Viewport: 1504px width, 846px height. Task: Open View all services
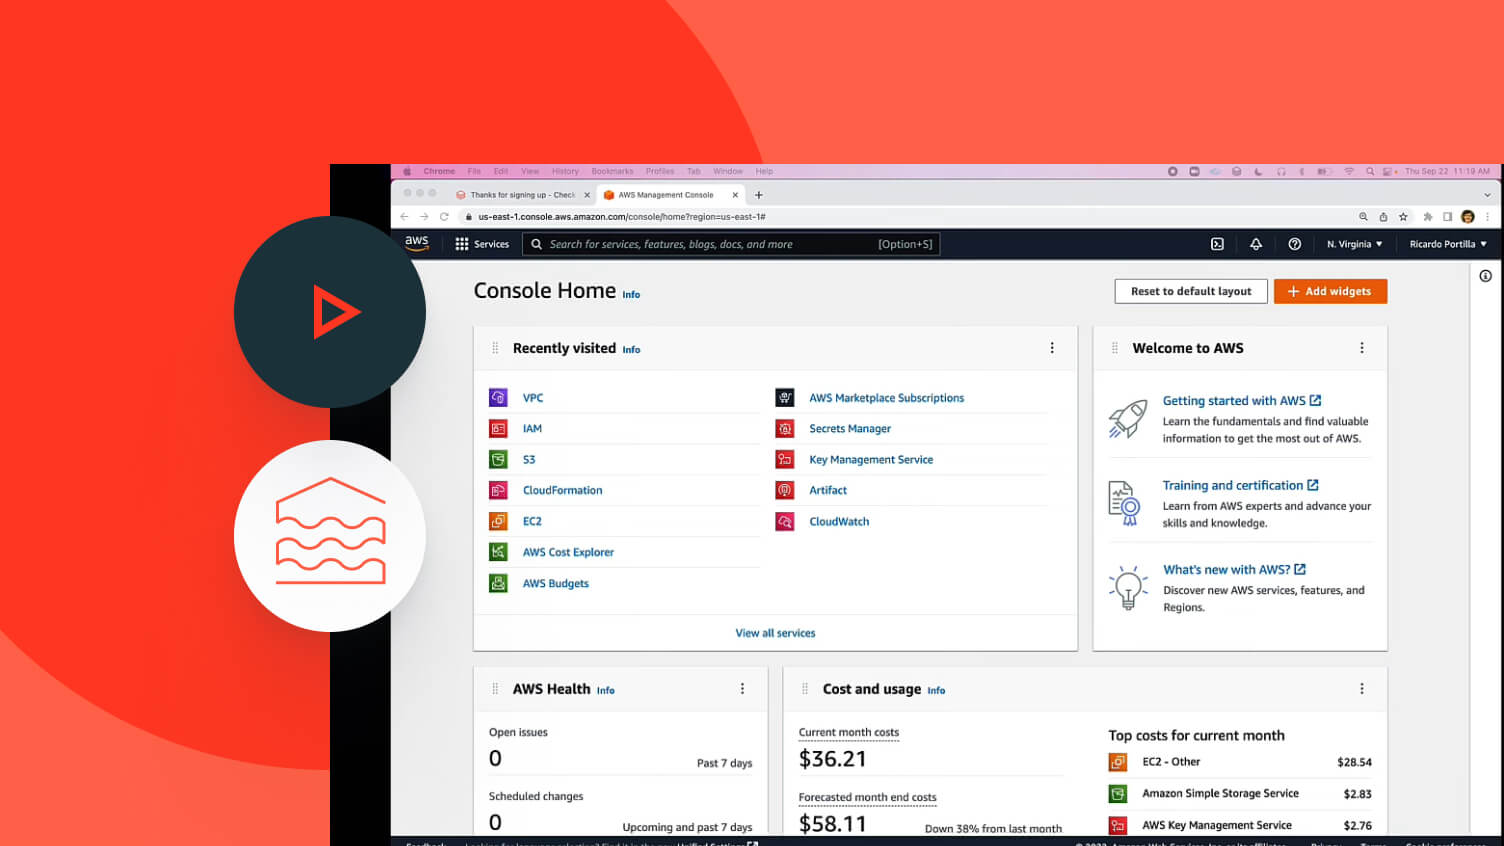775,633
